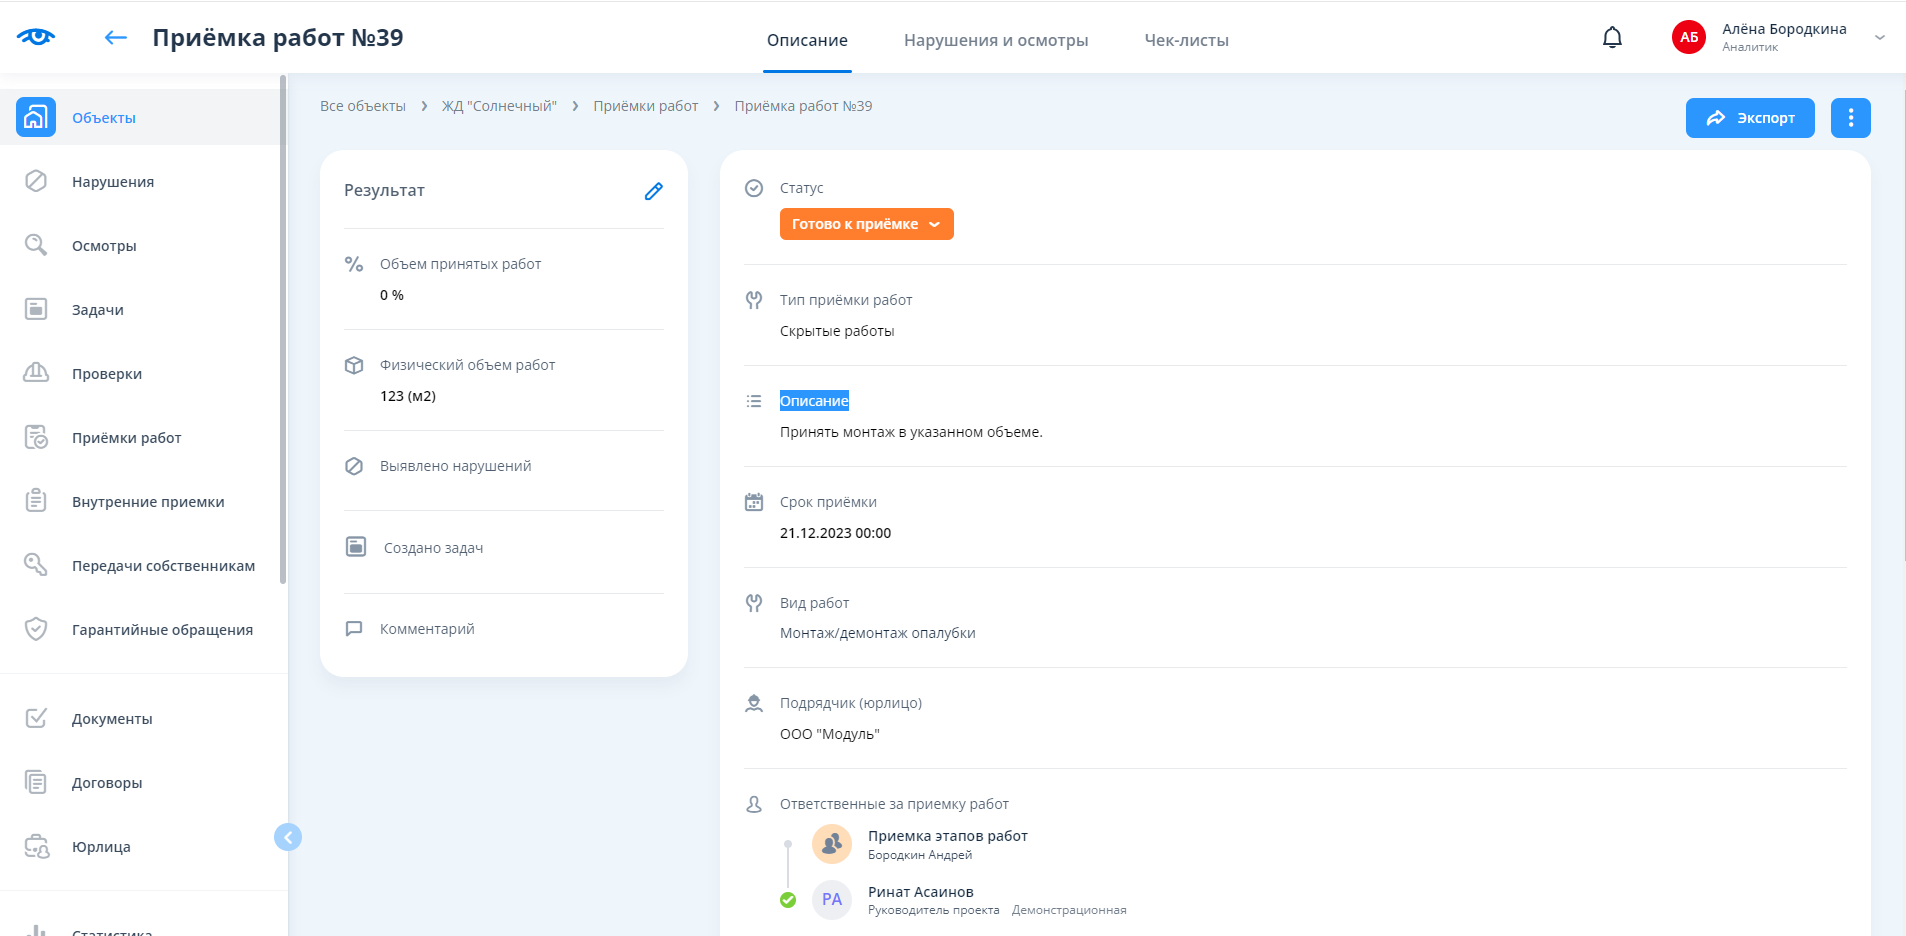Viewport: 1906px width, 936px height.
Task: Expand the user profile menu chevron
Action: pos(1880,38)
